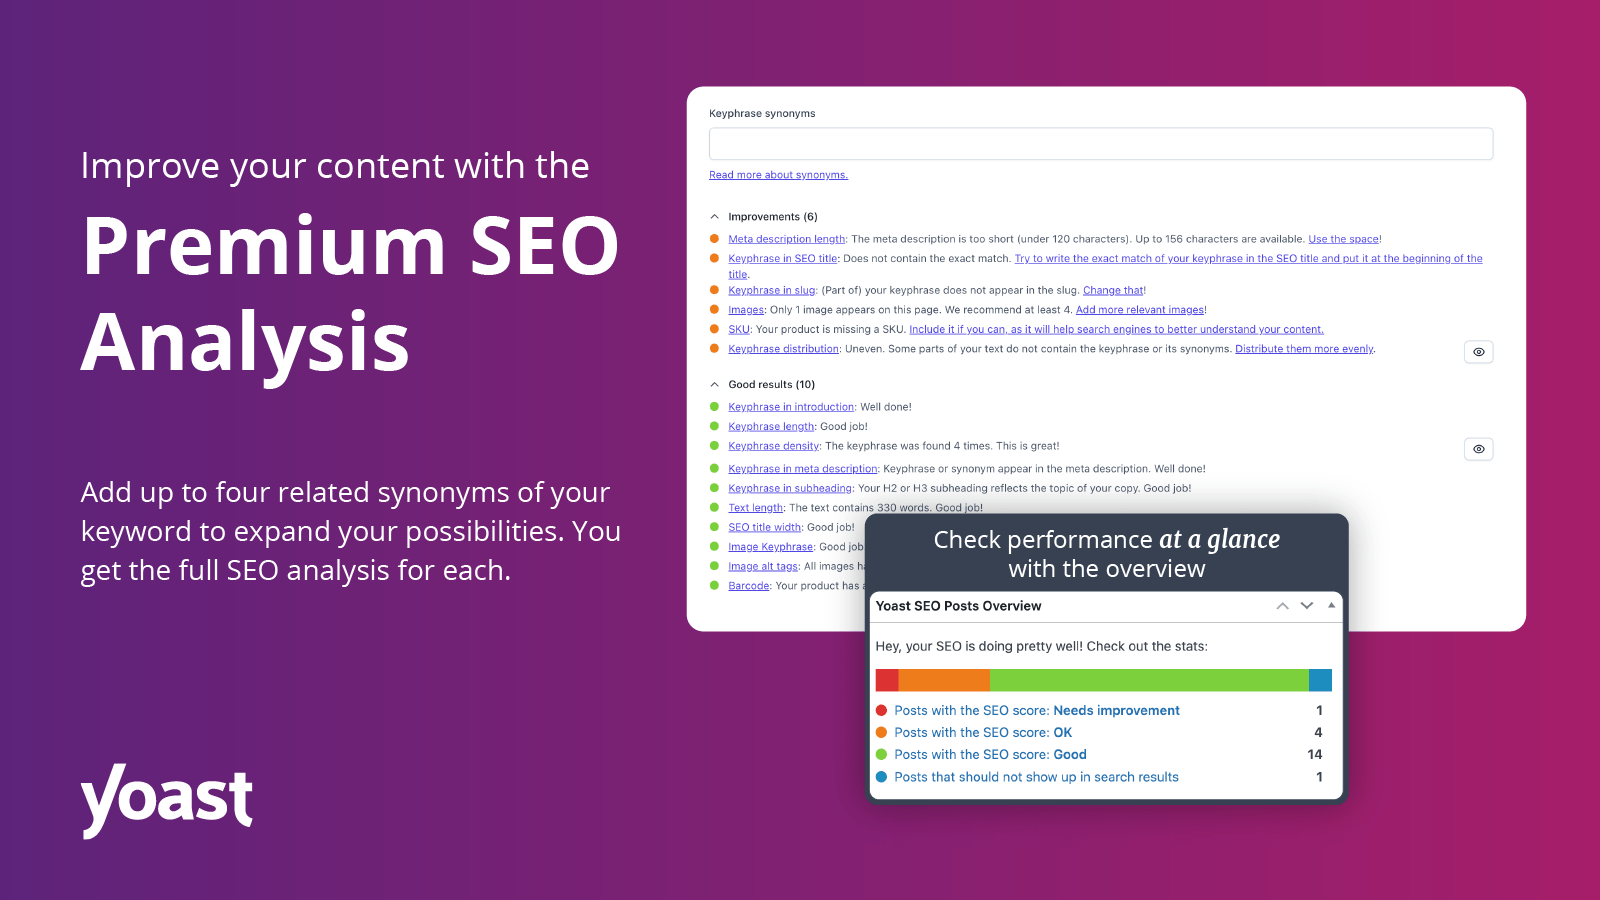Move the Yoast SEO Posts Overview widget down
Image resolution: width=1600 pixels, height=900 pixels.
[x=1306, y=606]
